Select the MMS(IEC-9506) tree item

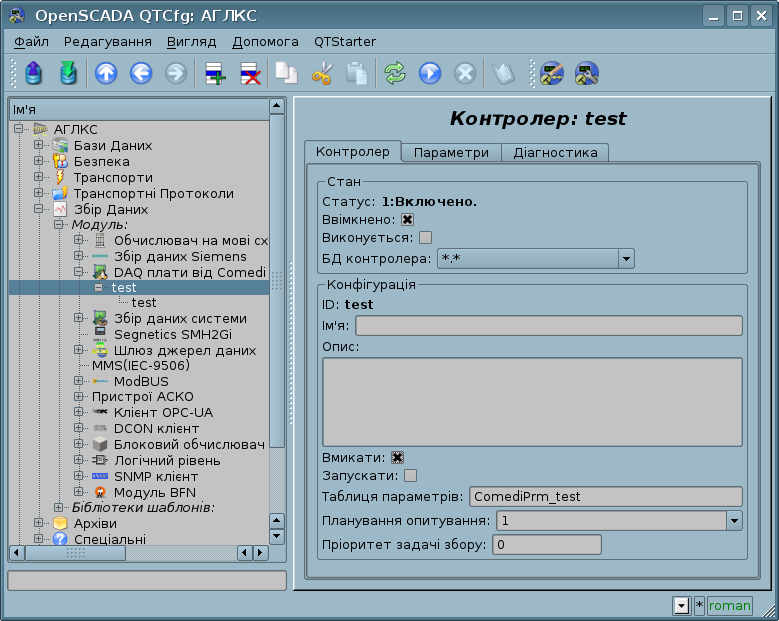tap(141, 365)
